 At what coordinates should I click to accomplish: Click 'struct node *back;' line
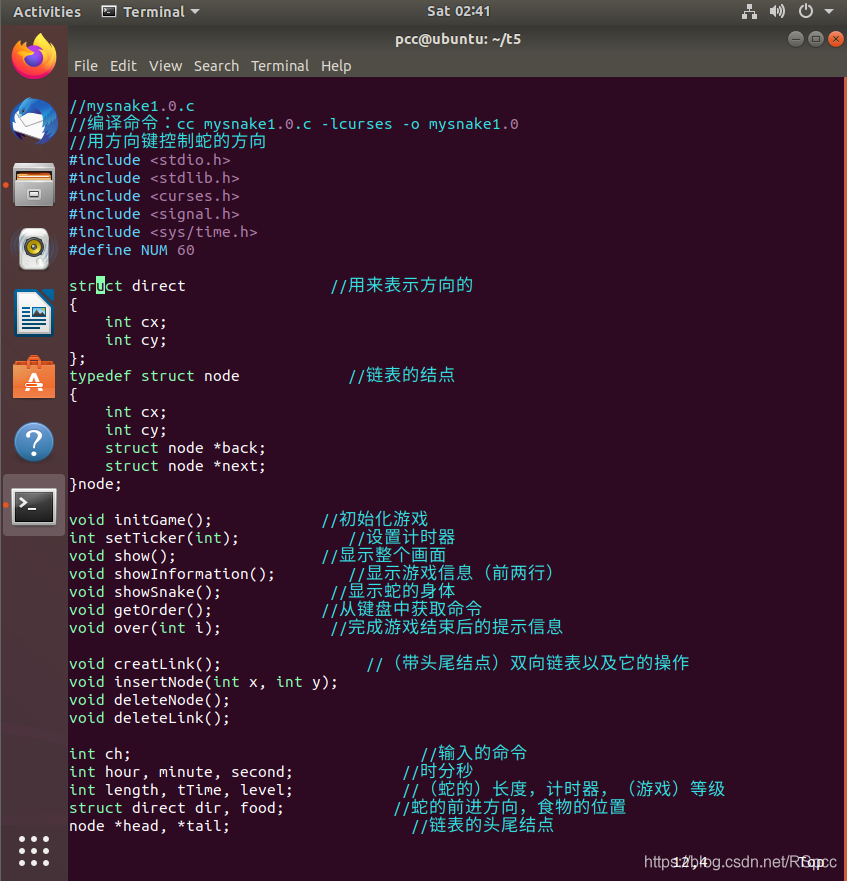185,448
